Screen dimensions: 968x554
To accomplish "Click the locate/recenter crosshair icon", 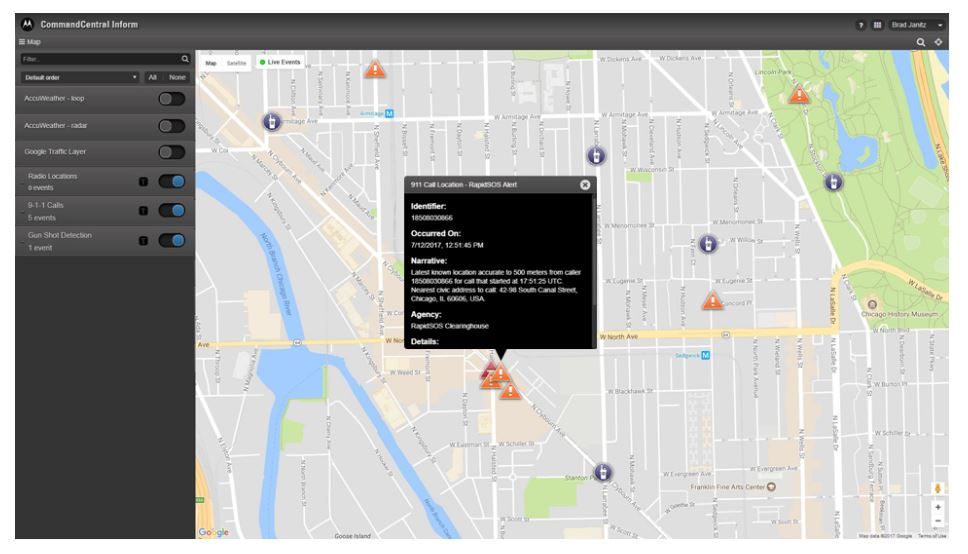I will pos(938,42).
